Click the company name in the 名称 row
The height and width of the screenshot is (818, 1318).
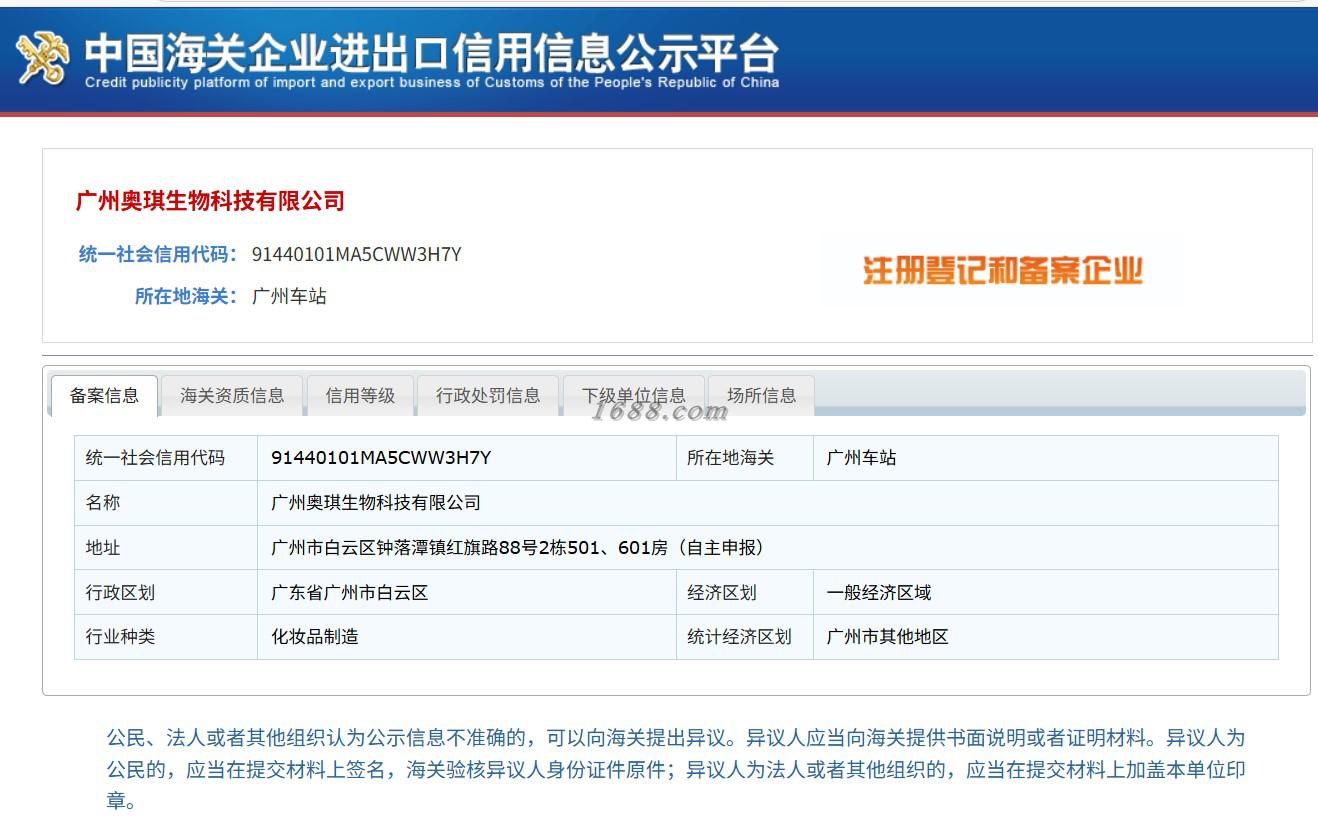pos(768,503)
